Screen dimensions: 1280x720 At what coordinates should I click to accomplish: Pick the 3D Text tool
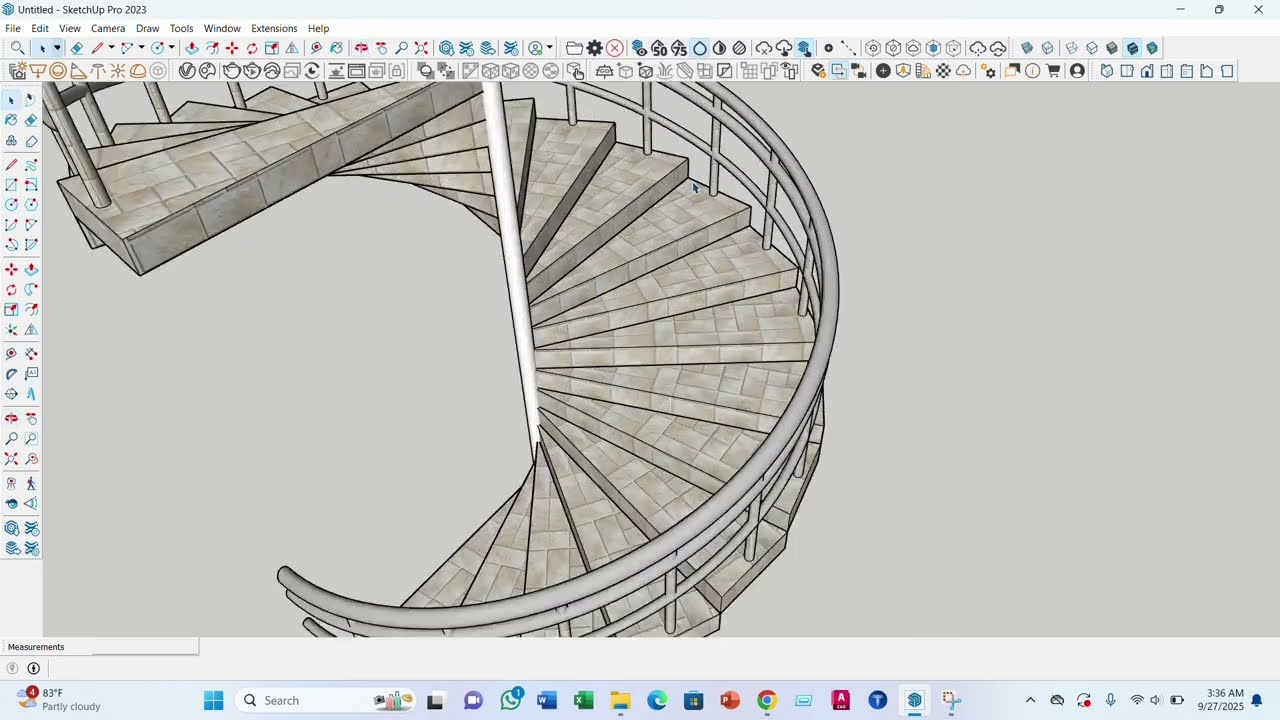[31, 394]
